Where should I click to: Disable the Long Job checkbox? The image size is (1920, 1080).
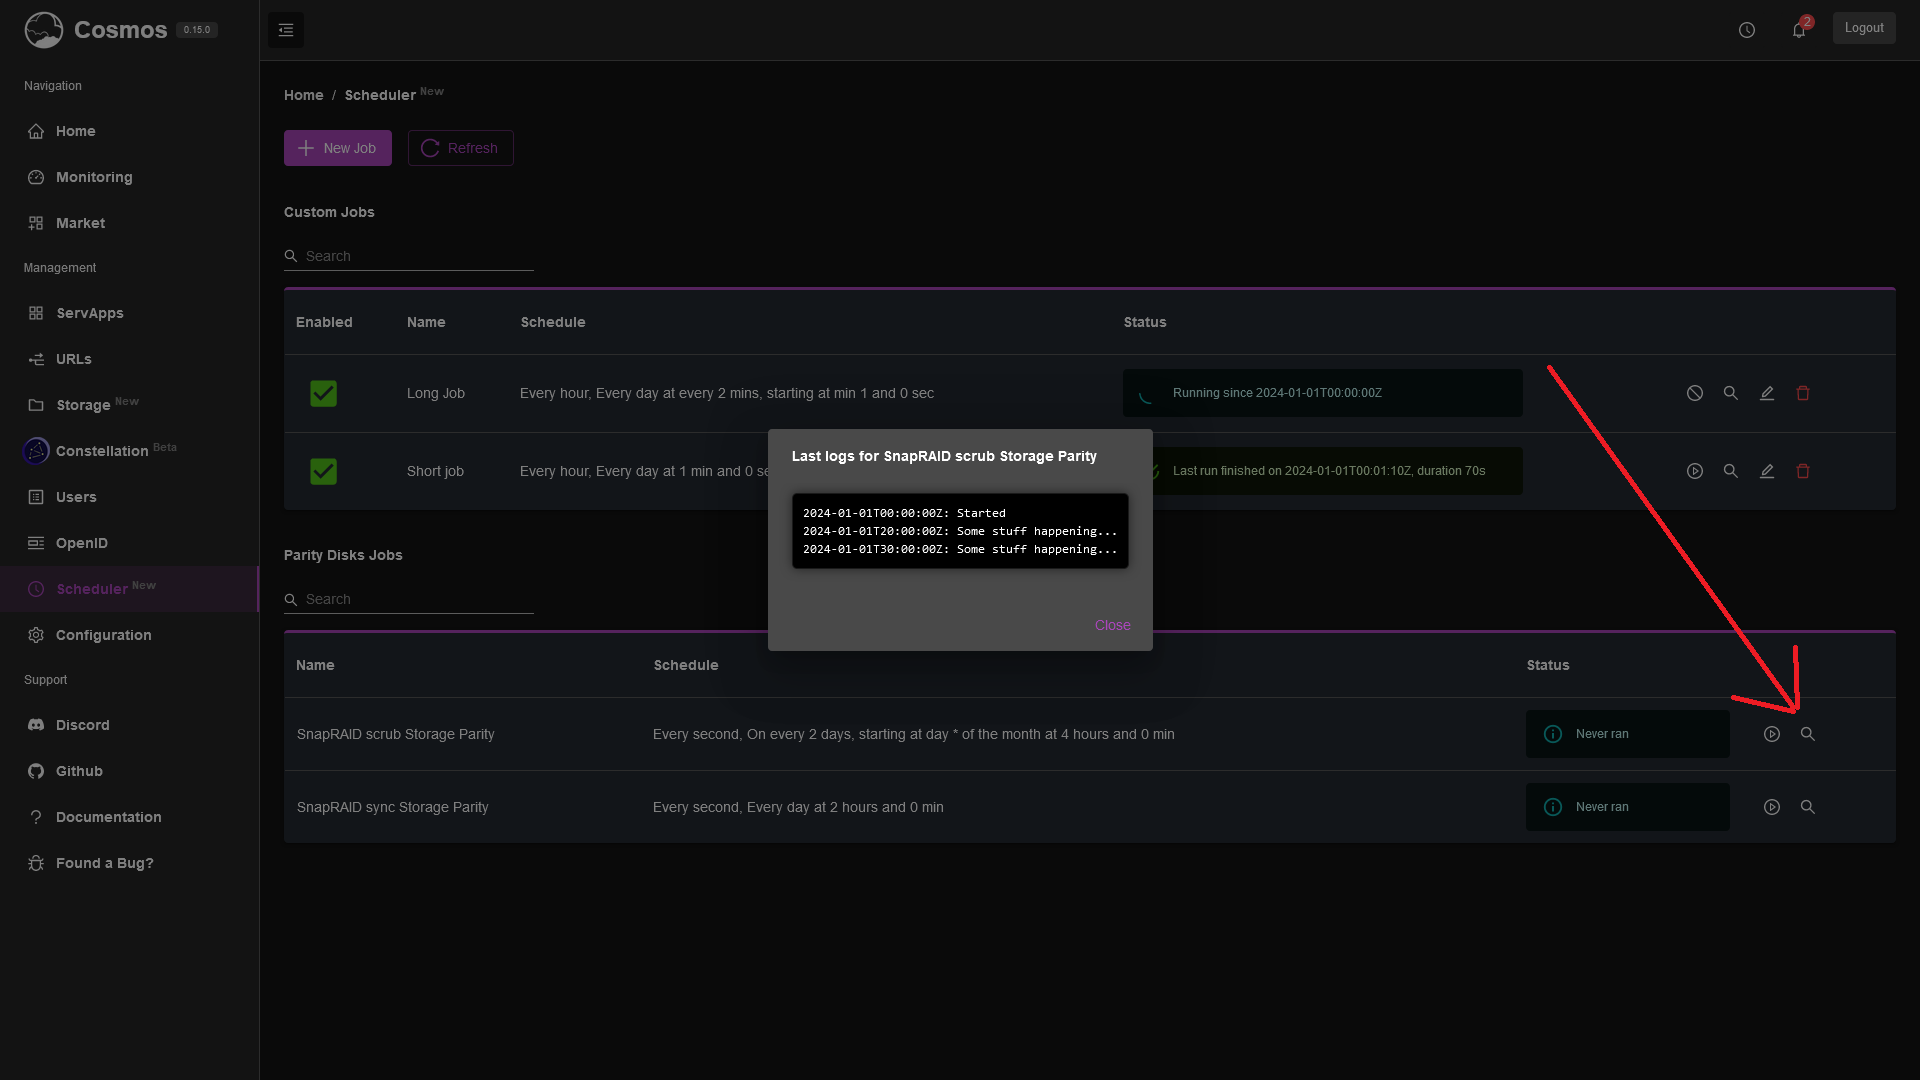coord(323,393)
